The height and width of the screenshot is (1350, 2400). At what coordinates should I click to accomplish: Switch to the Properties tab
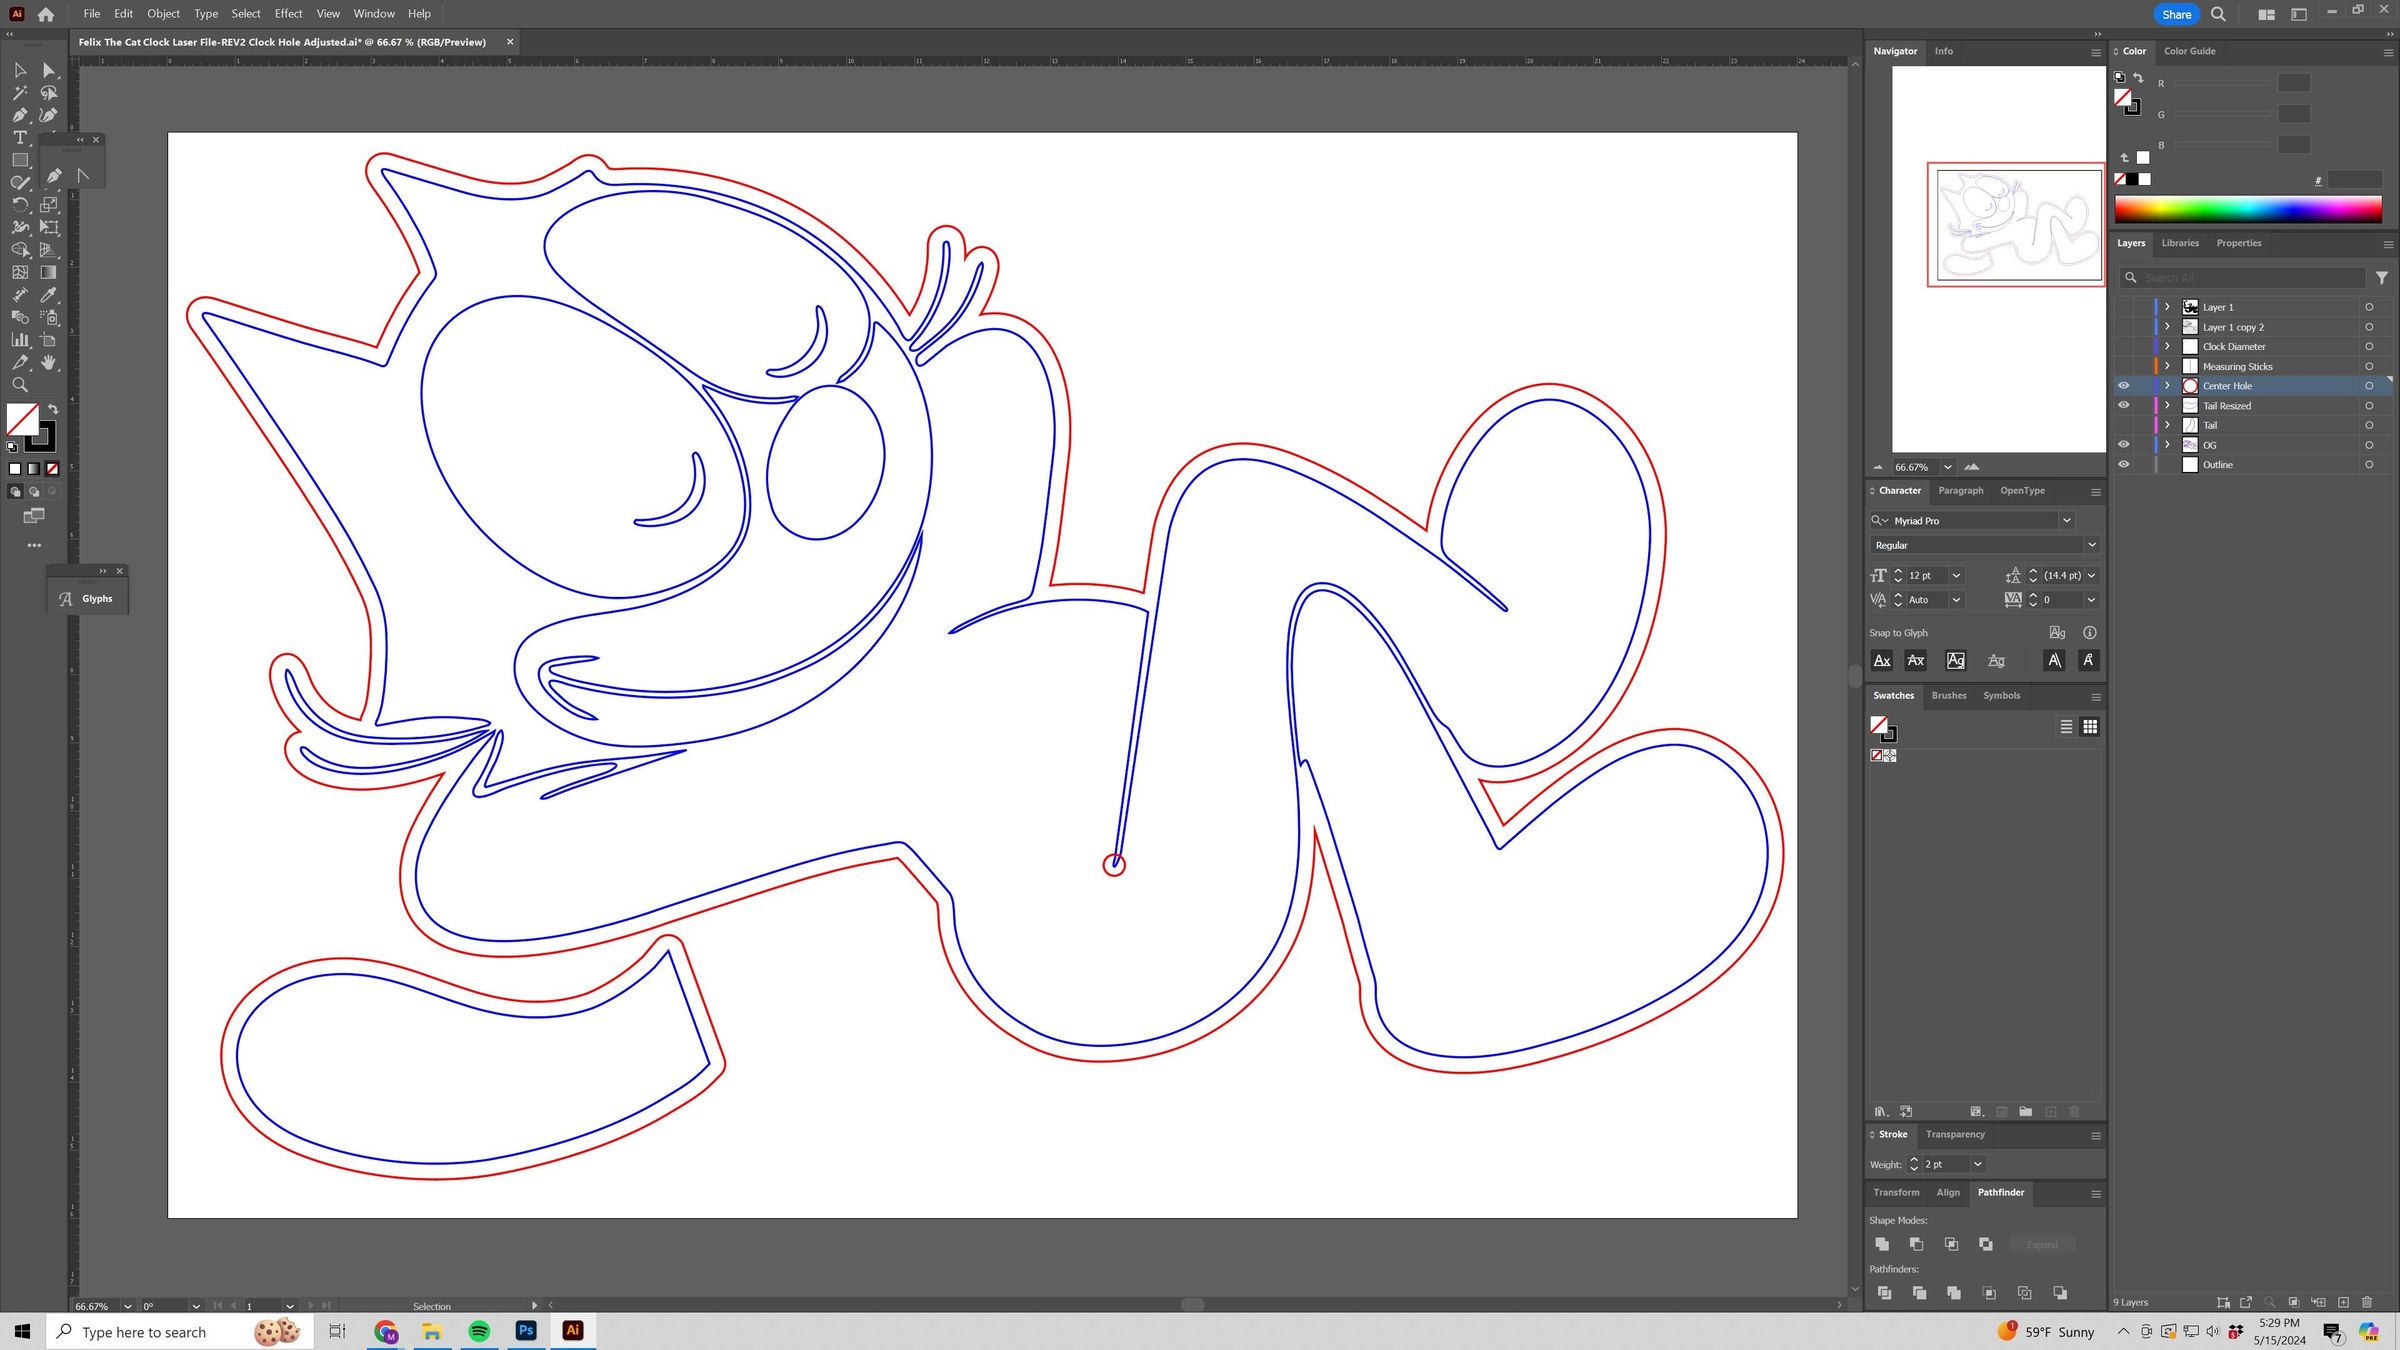2238,243
